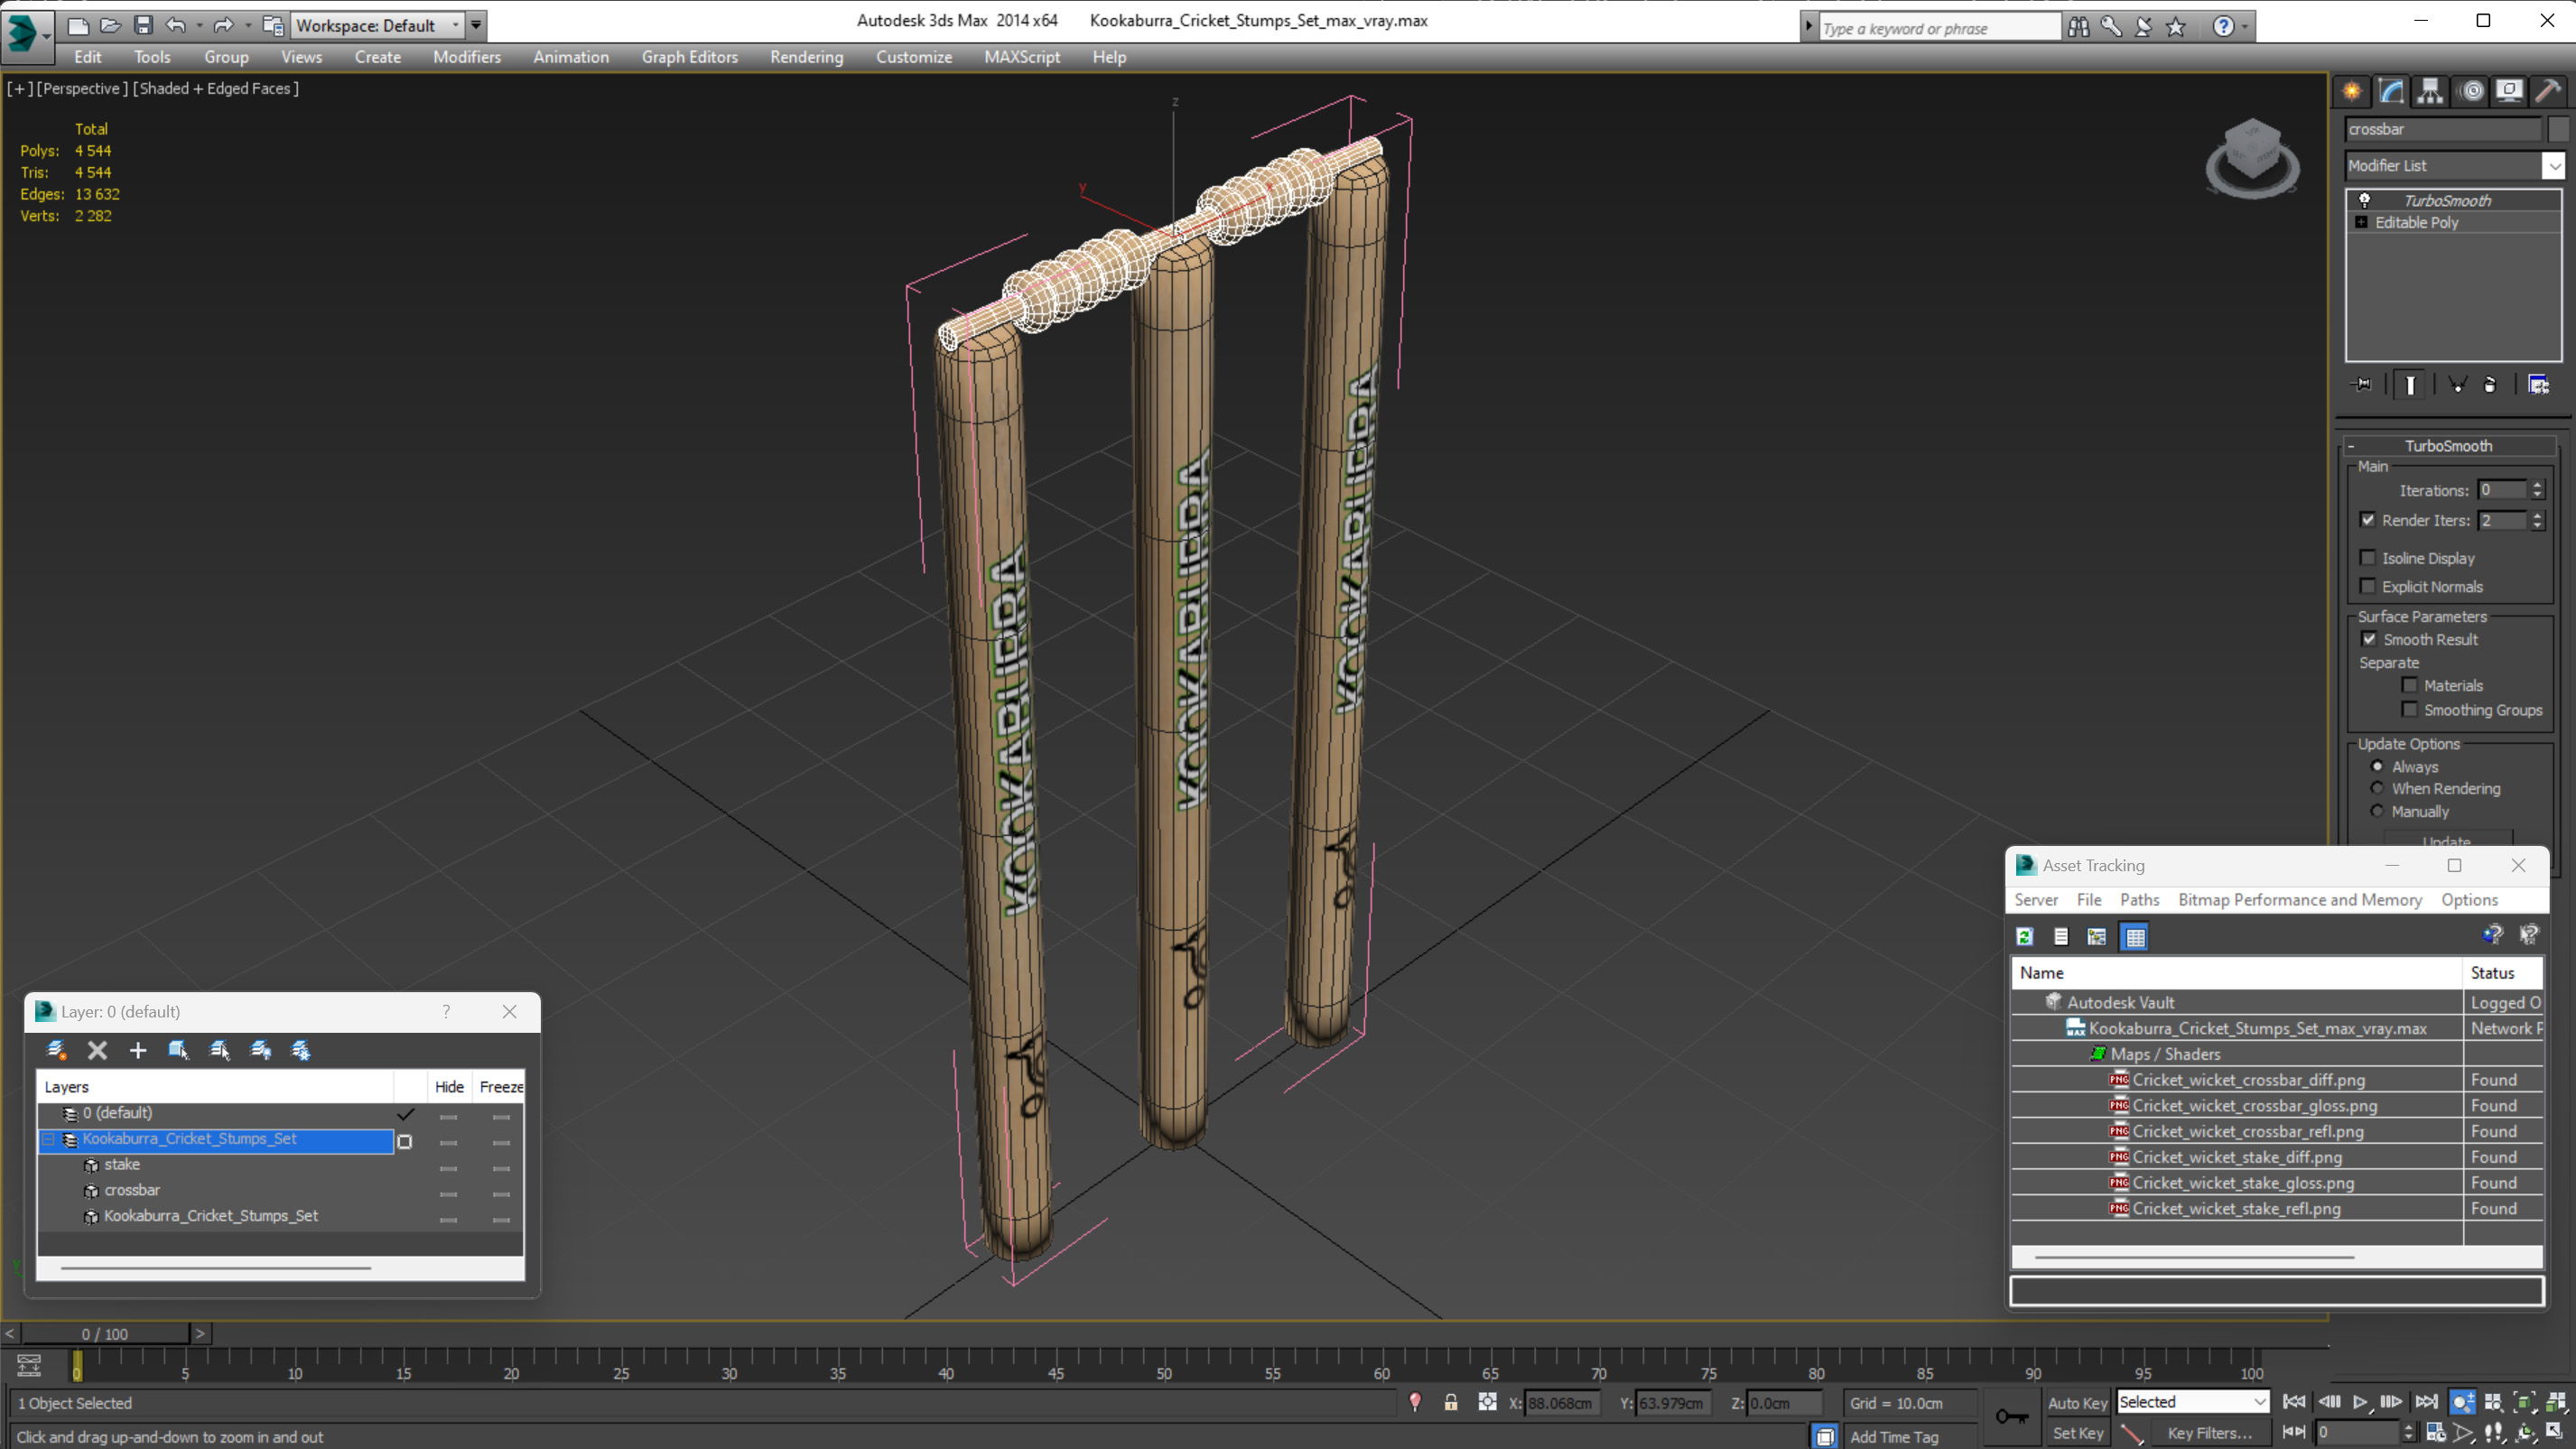The image size is (2576, 1449).
Task: Increase TurboSmooth Iterations spinner
Action: [2537, 485]
